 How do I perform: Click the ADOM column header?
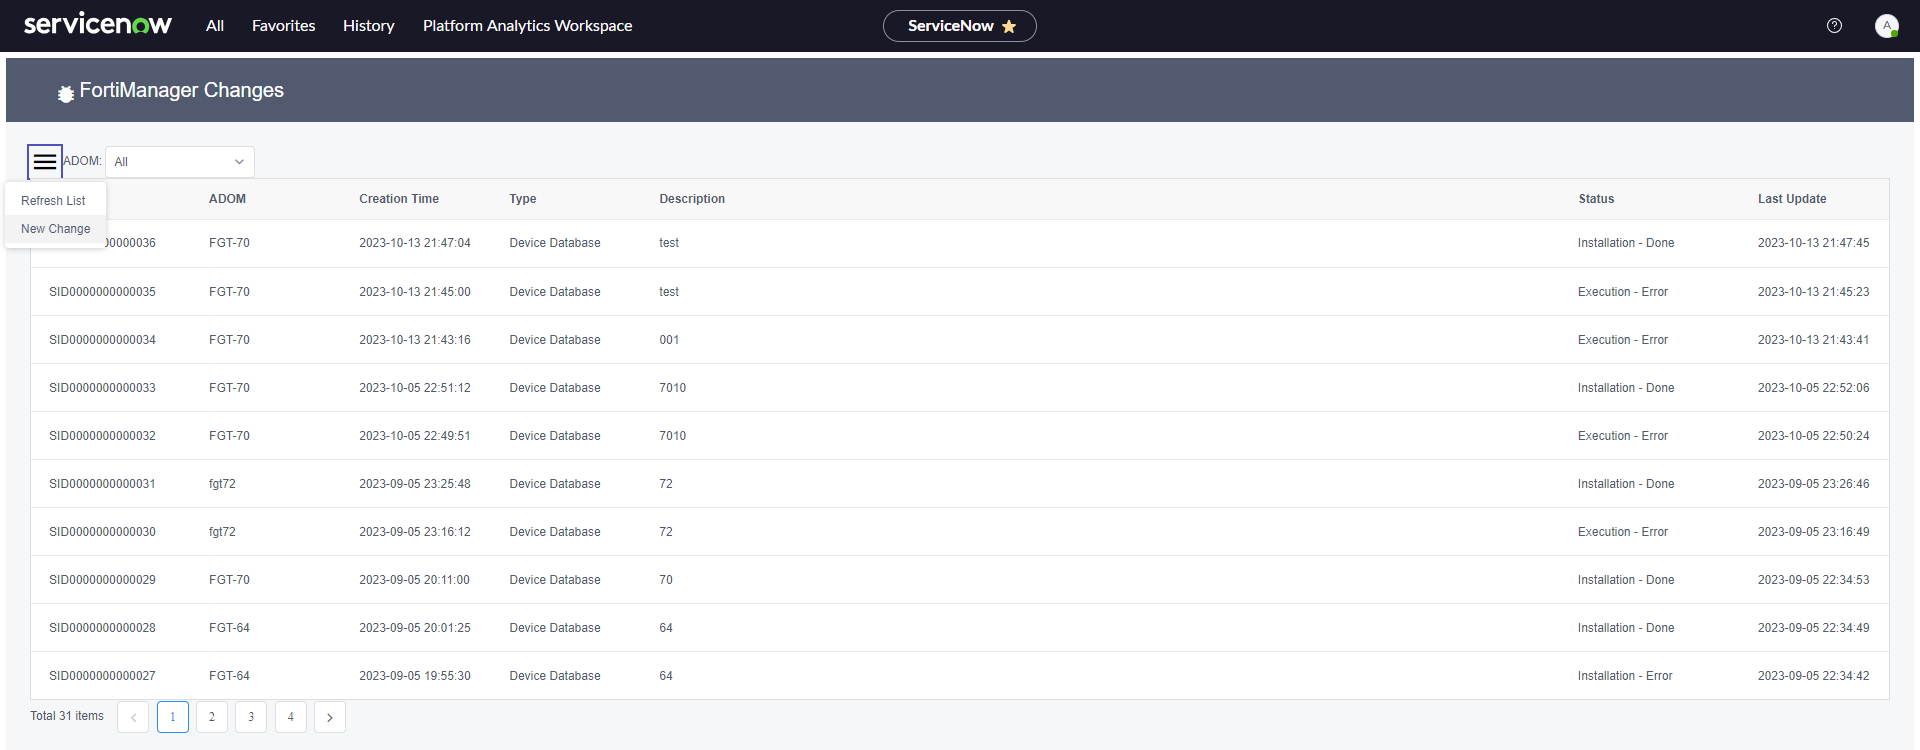pos(227,199)
